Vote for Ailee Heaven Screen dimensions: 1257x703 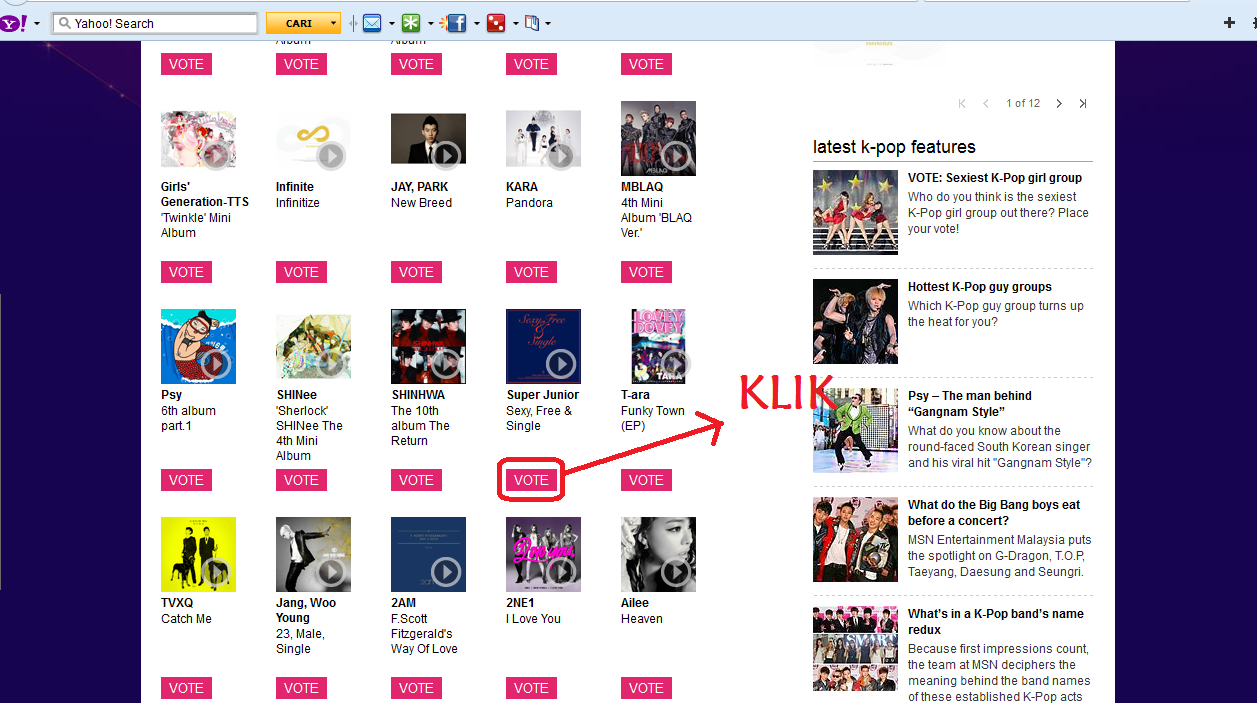coord(646,688)
